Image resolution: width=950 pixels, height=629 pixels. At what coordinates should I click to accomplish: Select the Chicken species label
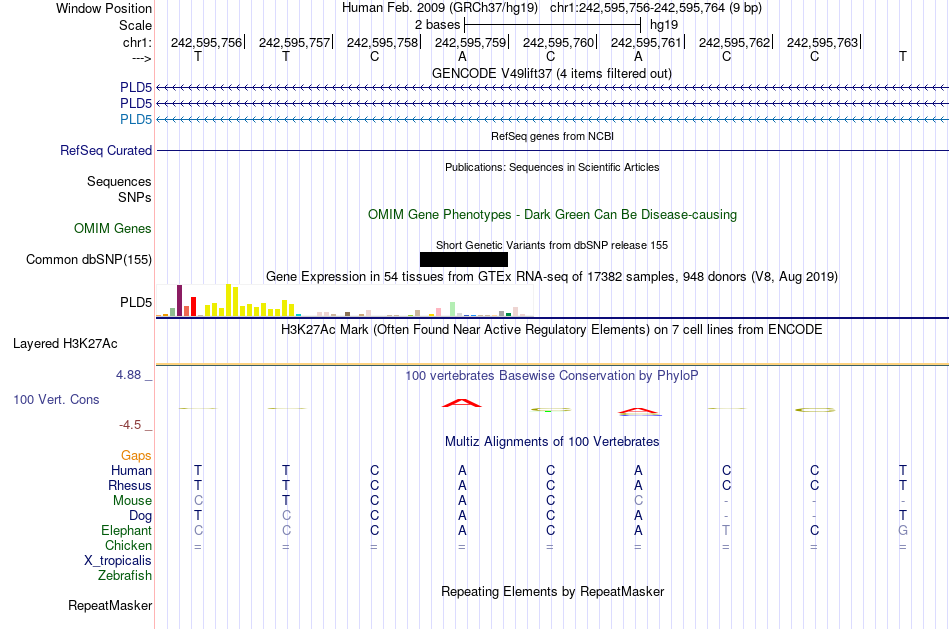tap(128, 545)
